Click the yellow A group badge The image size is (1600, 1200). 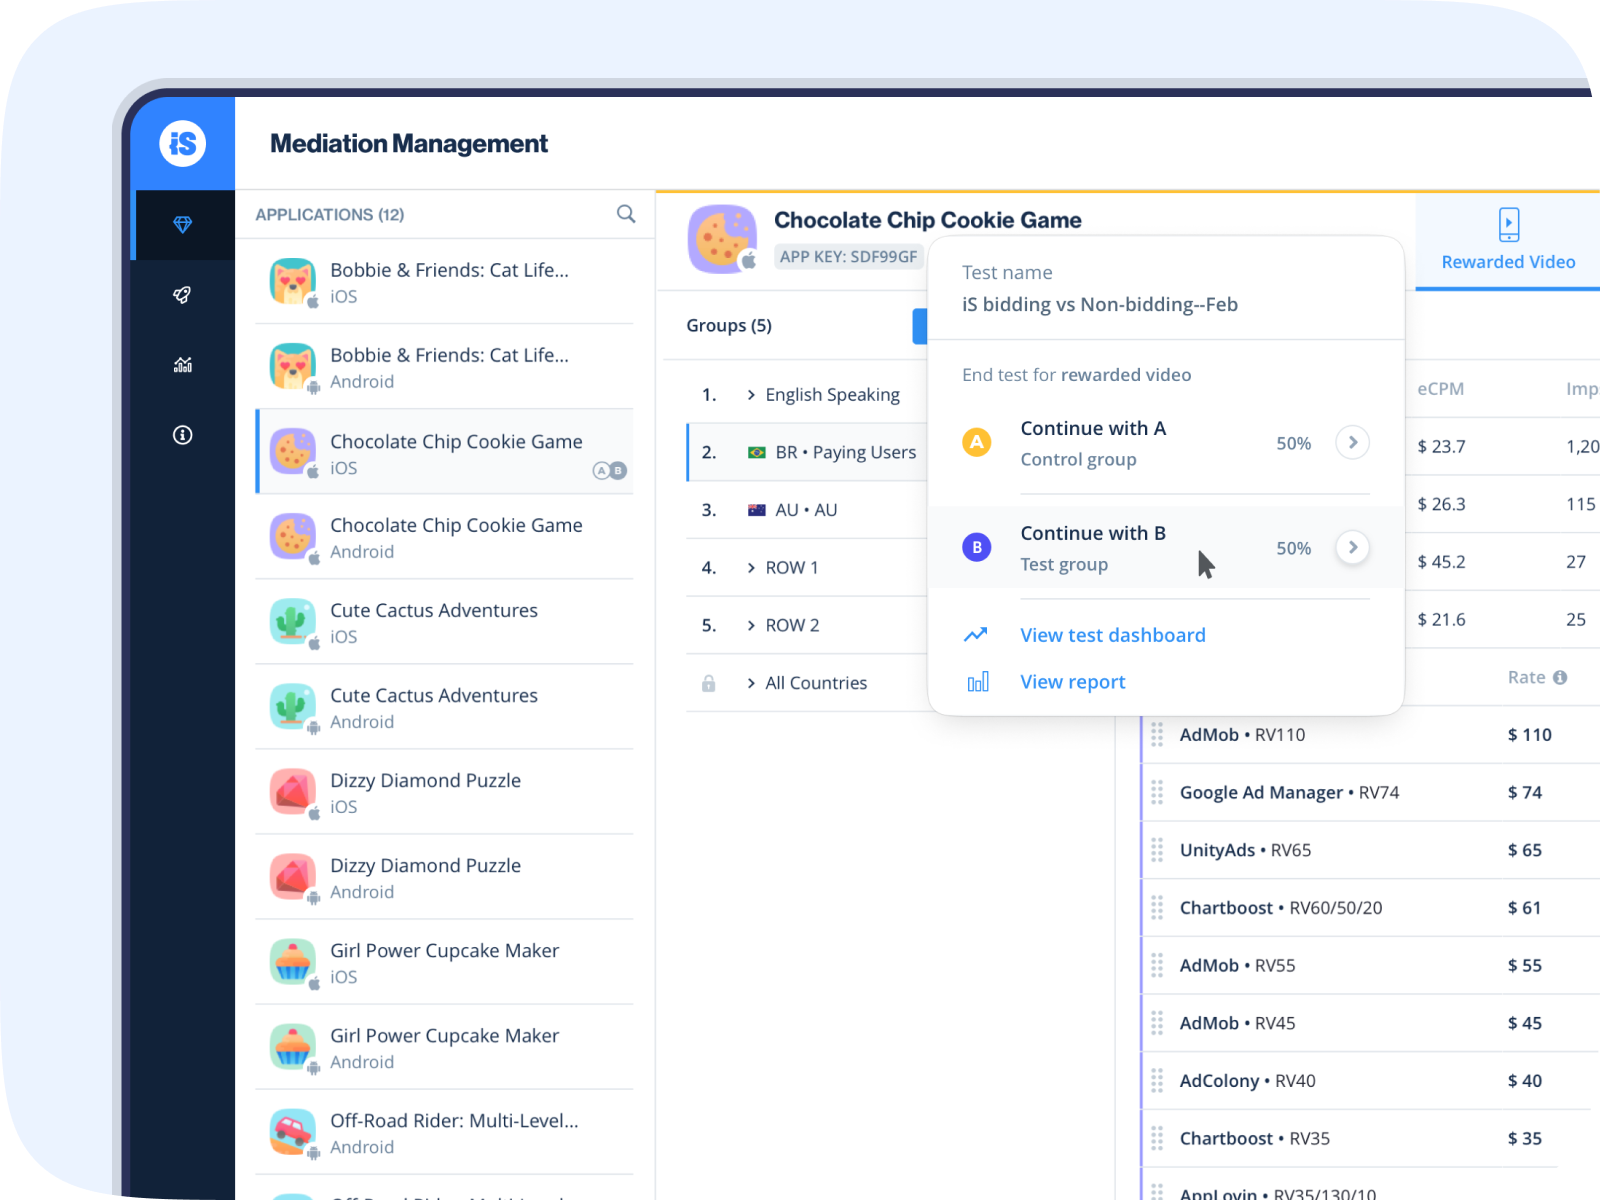pos(977,442)
